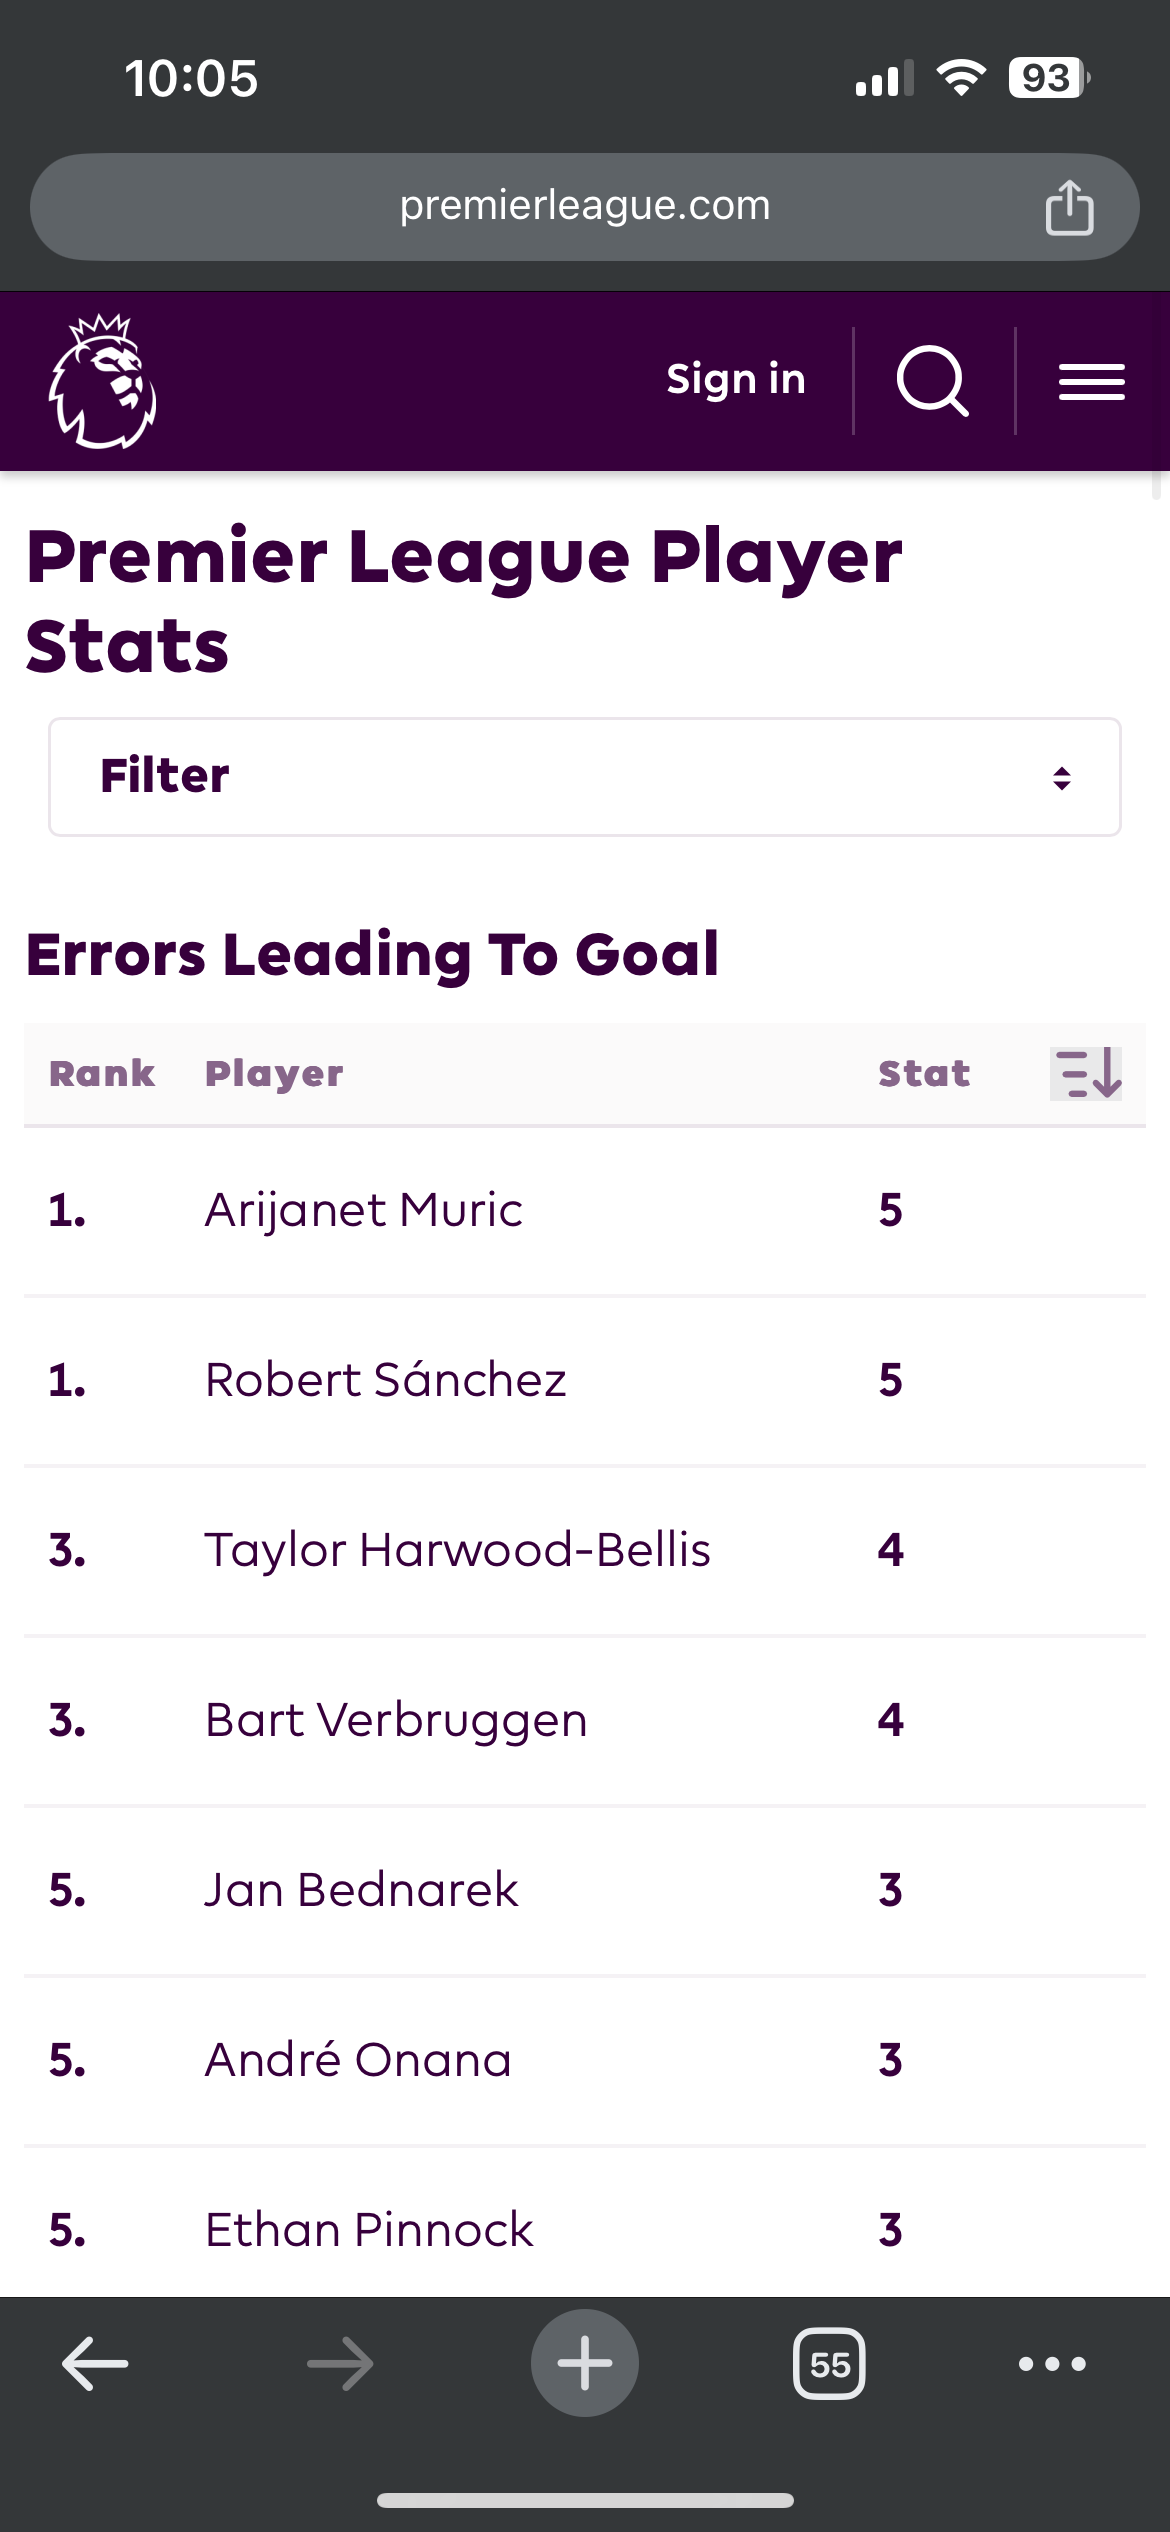Click Sign in link
The height and width of the screenshot is (2532, 1170).
point(736,380)
